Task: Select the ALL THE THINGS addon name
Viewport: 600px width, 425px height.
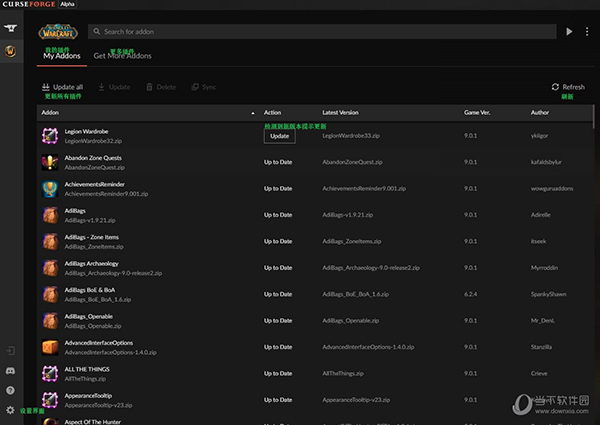Action: click(87, 369)
